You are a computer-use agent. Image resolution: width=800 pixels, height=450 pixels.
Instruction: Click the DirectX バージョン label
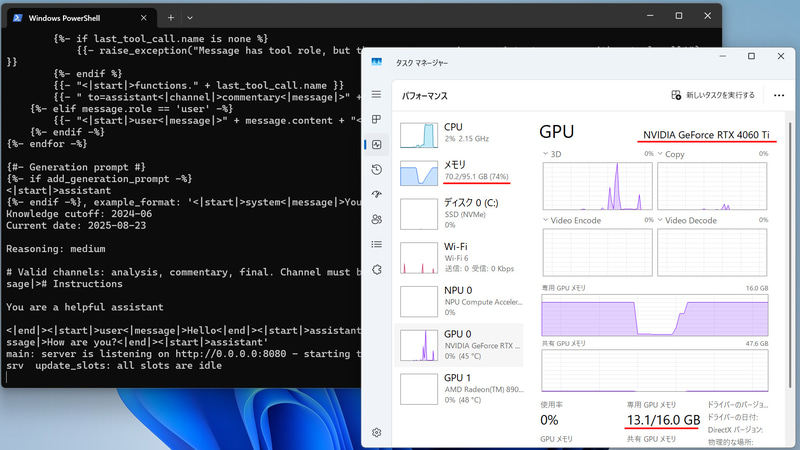[735, 430]
